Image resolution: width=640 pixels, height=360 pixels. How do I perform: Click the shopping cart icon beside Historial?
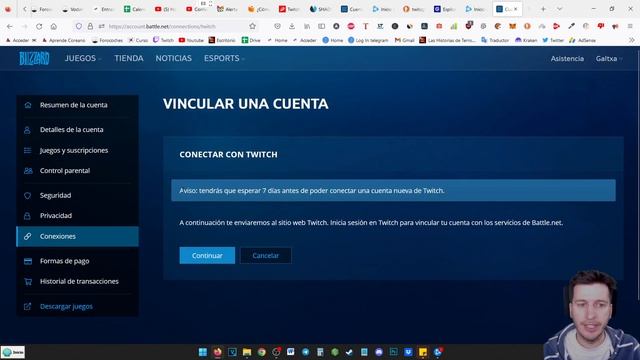pyautogui.click(x=28, y=282)
